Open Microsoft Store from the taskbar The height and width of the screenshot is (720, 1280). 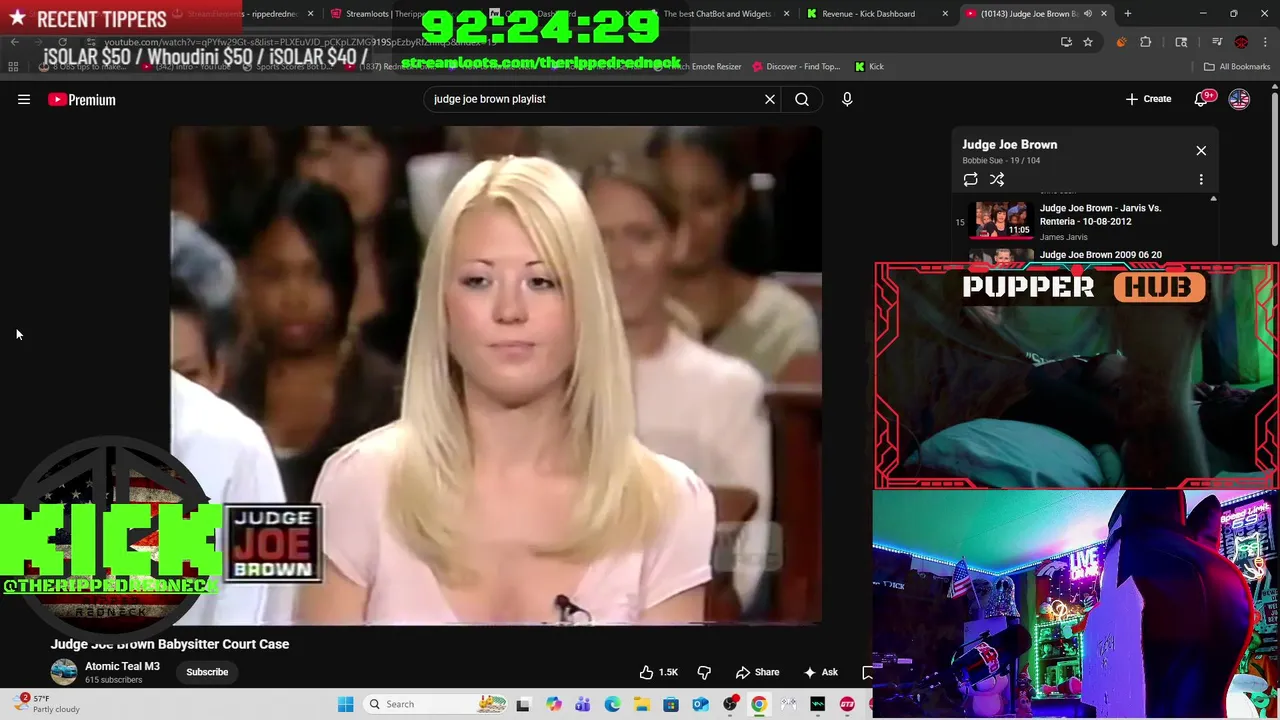[x=671, y=704]
